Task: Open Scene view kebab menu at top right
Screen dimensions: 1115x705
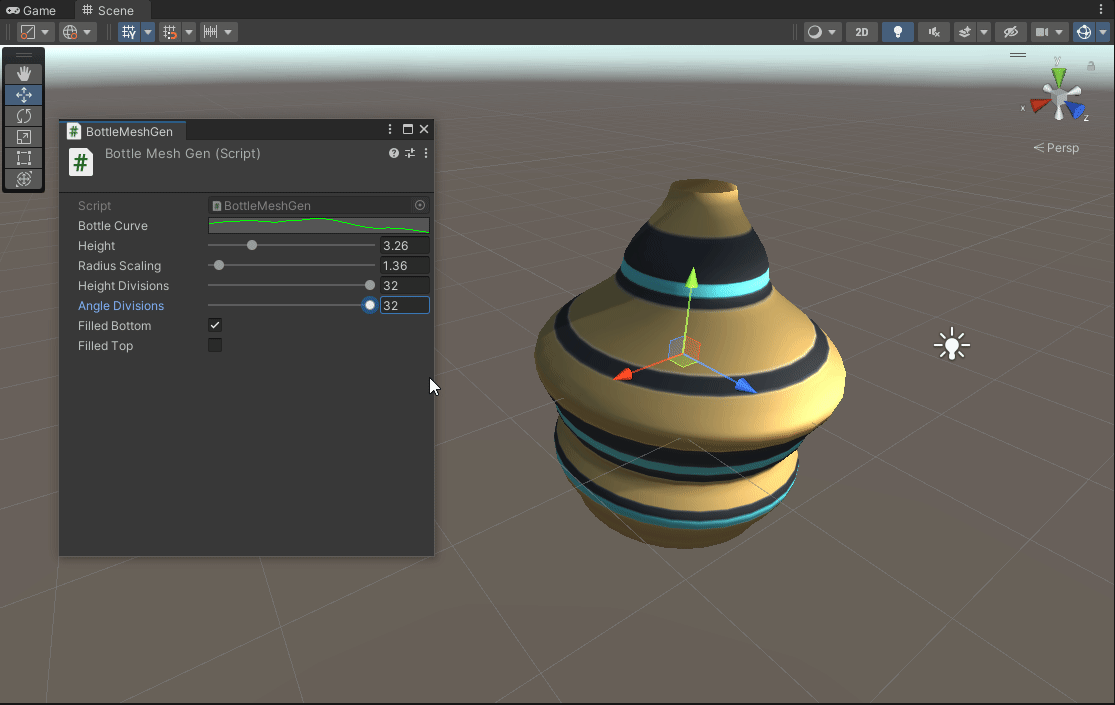Action: pyautogui.click(x=1101, y=10)
